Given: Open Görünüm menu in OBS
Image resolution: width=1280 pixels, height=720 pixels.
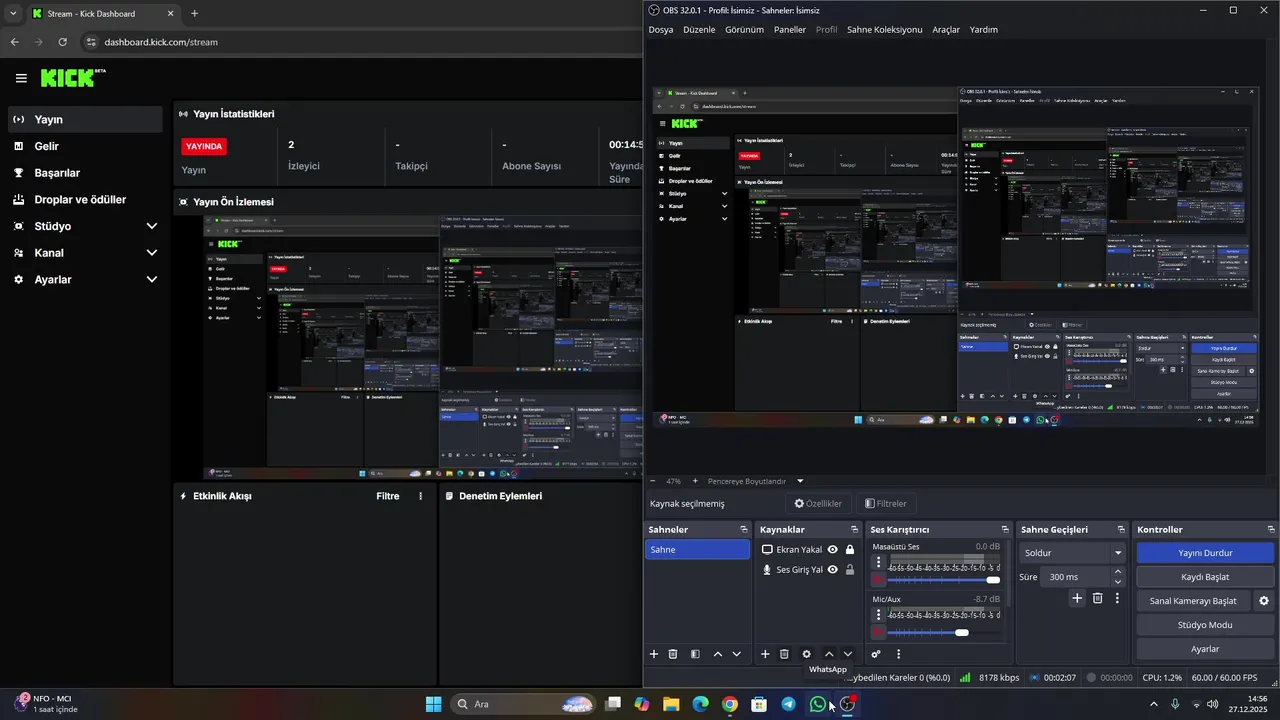Looking at the screenshot, I should coord(744,30).
